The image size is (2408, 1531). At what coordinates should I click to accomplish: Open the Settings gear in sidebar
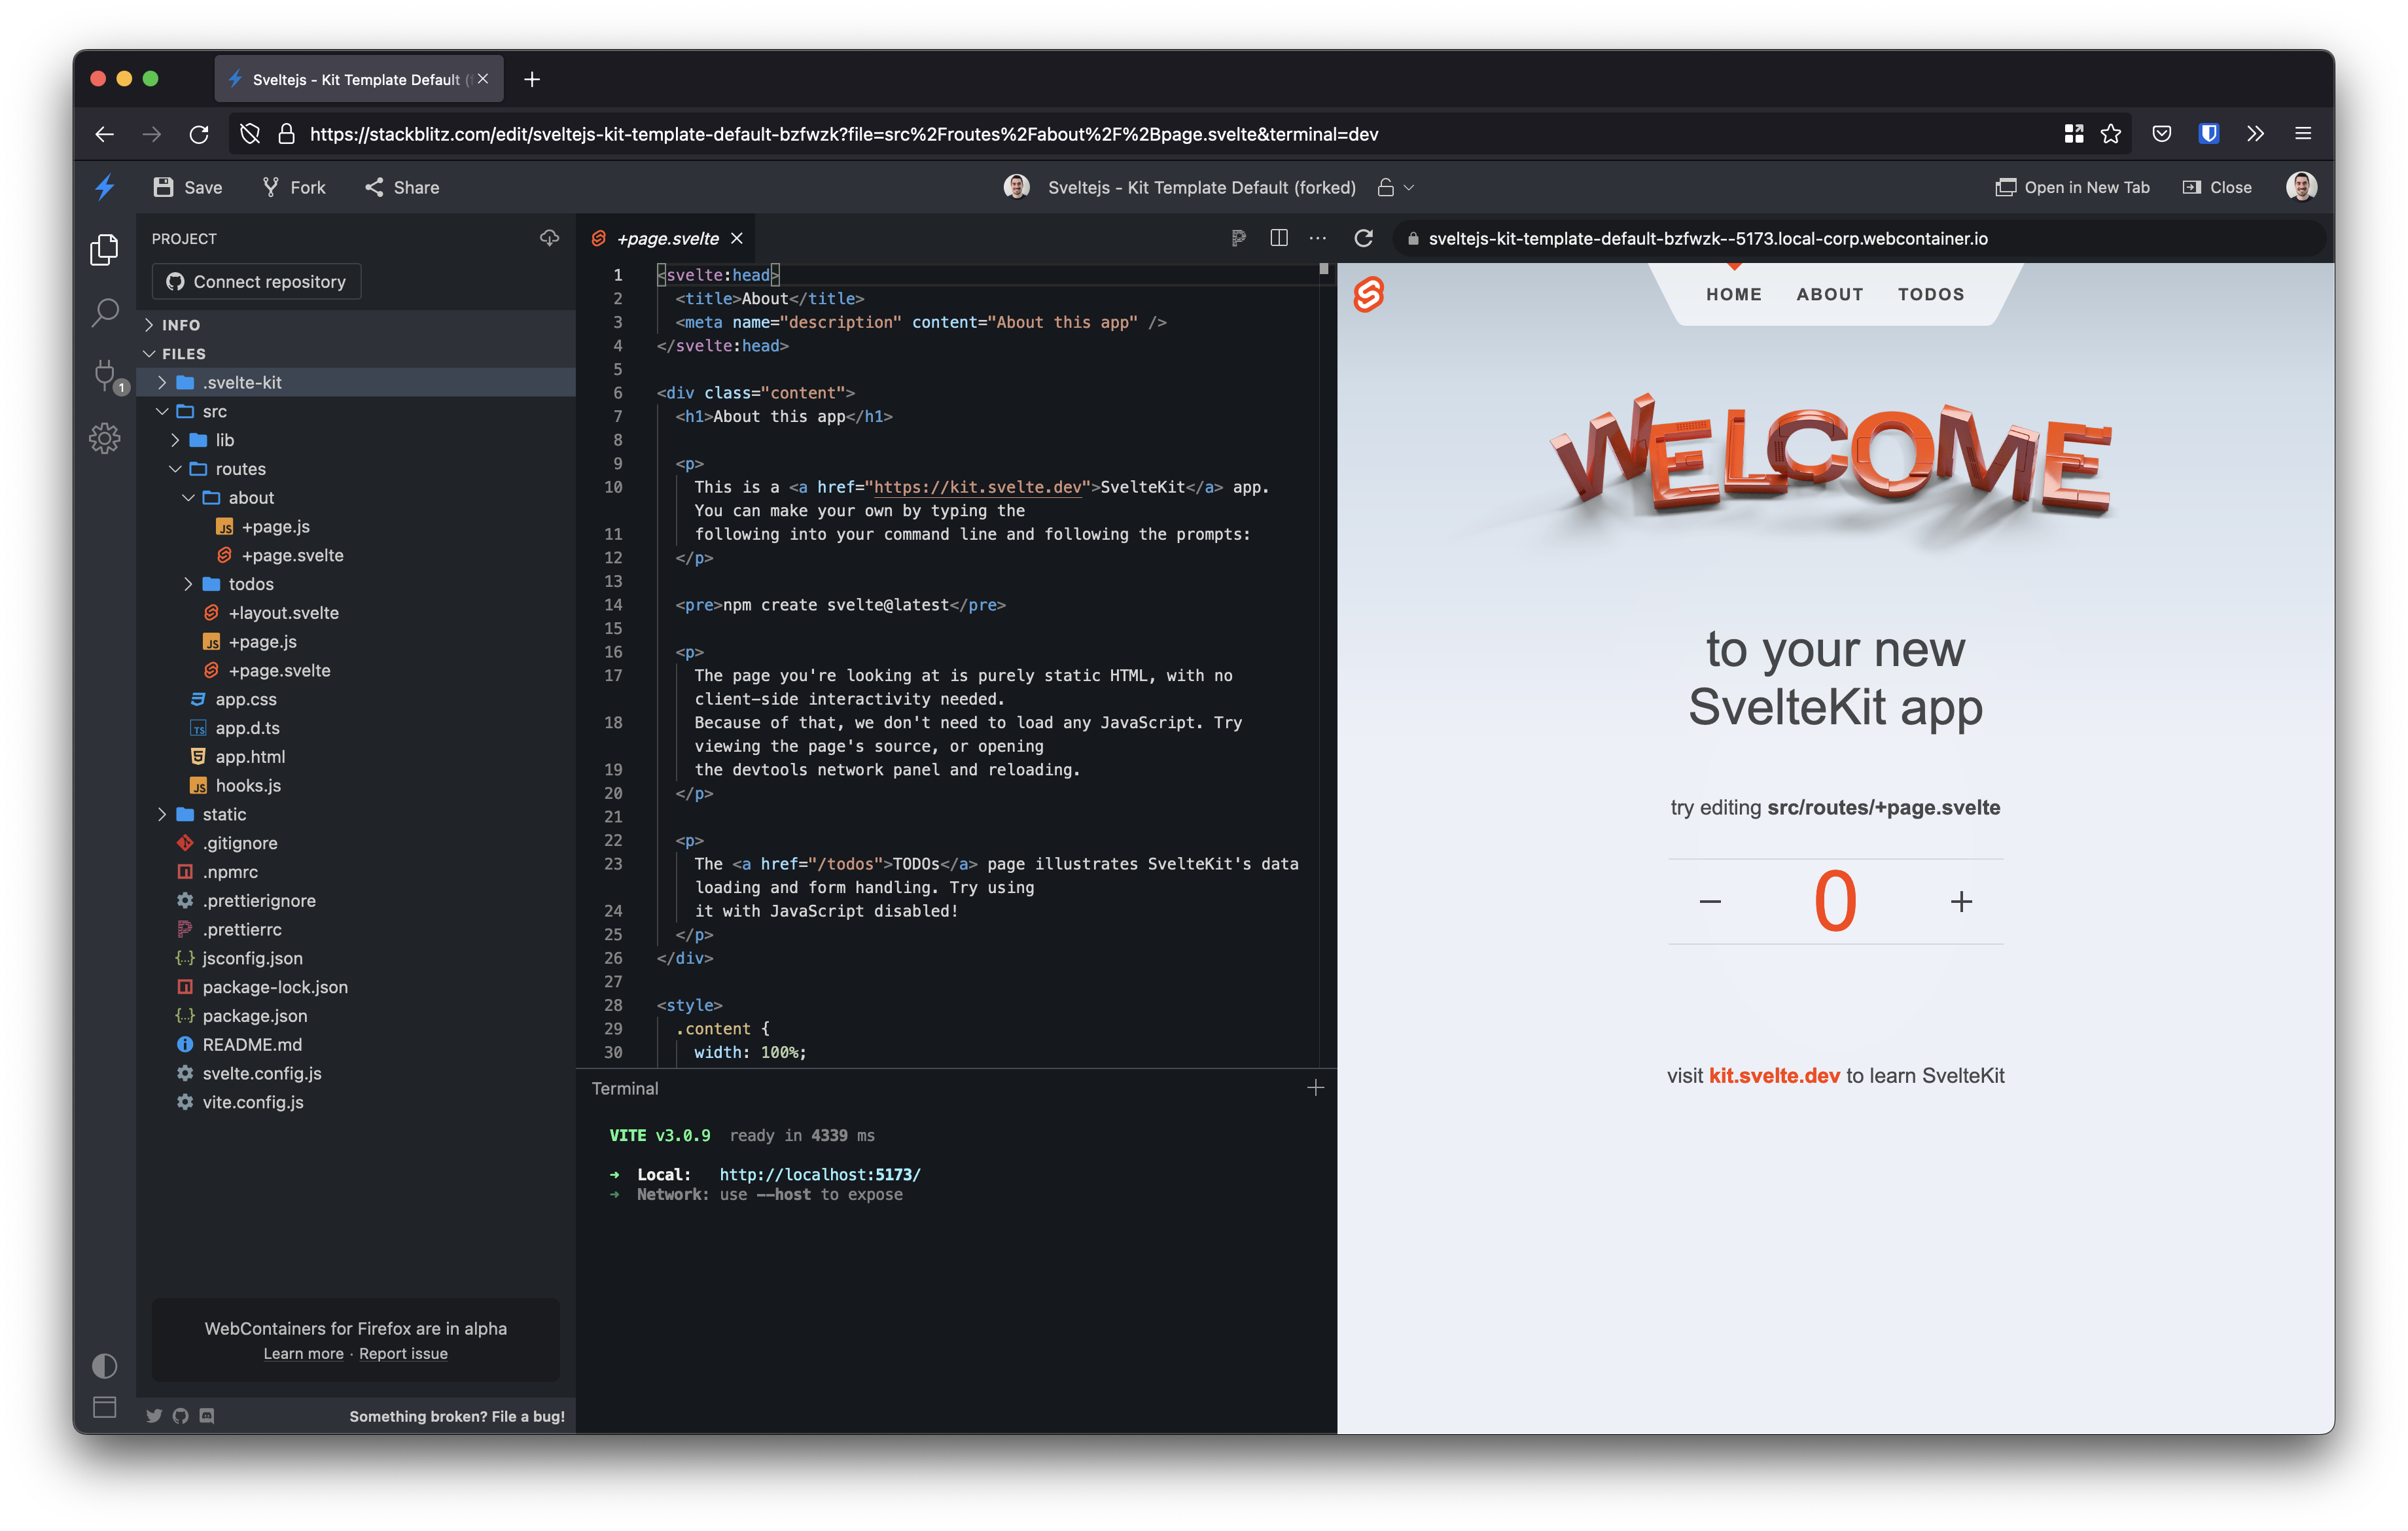click(104, 438)
